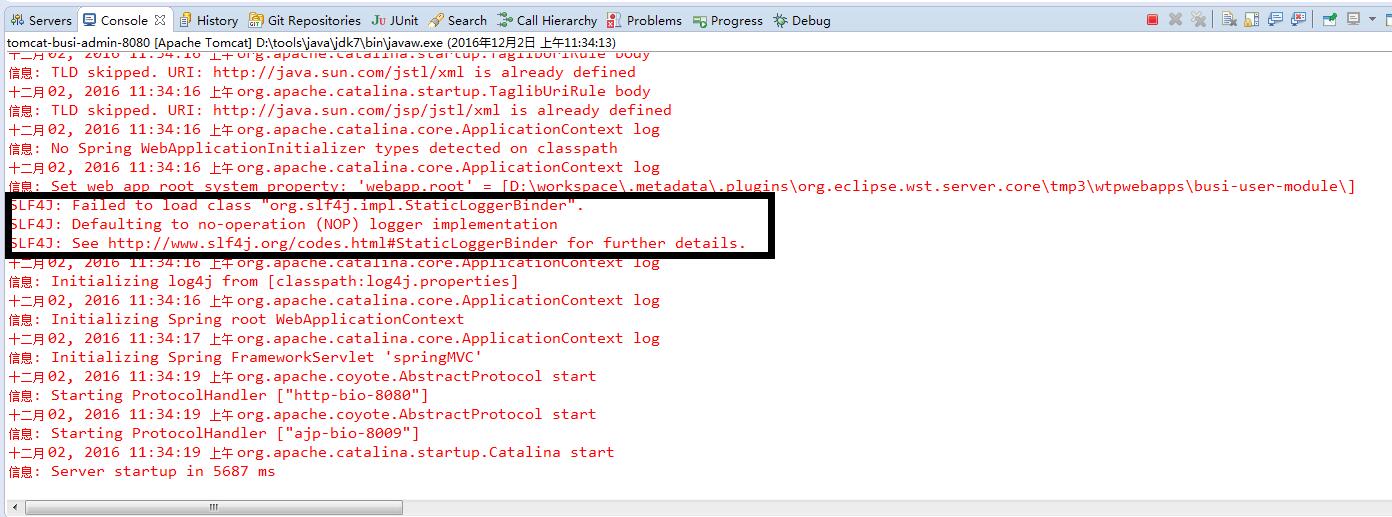Screen dimensions: 1392x517
Task: Open the Display Selected Console dropdown arrow
Action: tap(1372, 19)
